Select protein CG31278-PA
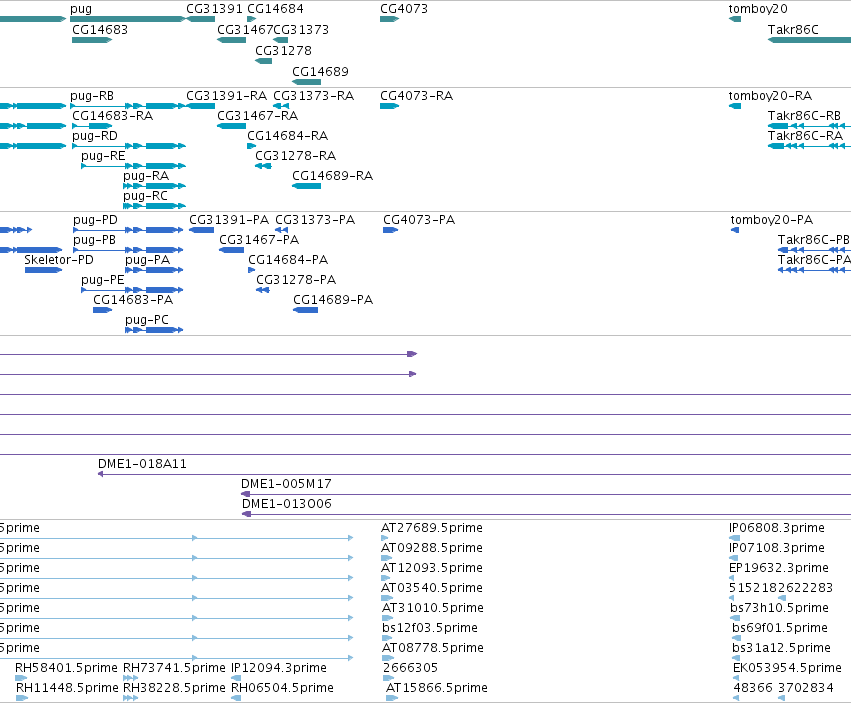This screenshot has height=703, width=851. pos(296,280)
